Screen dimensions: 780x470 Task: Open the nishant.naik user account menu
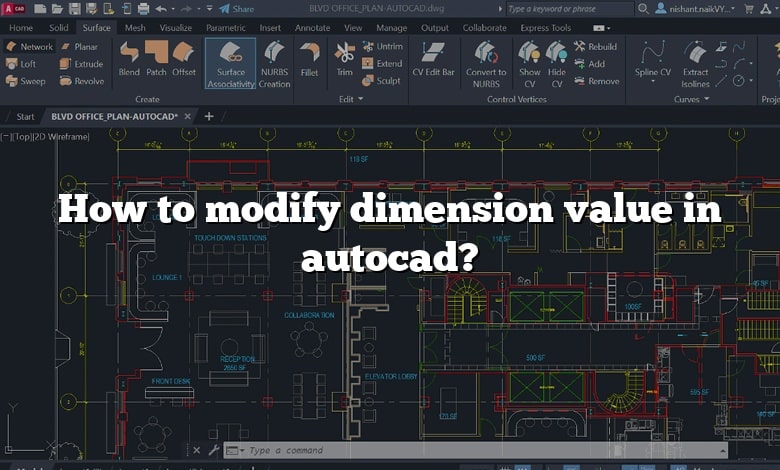click(695, 8)
